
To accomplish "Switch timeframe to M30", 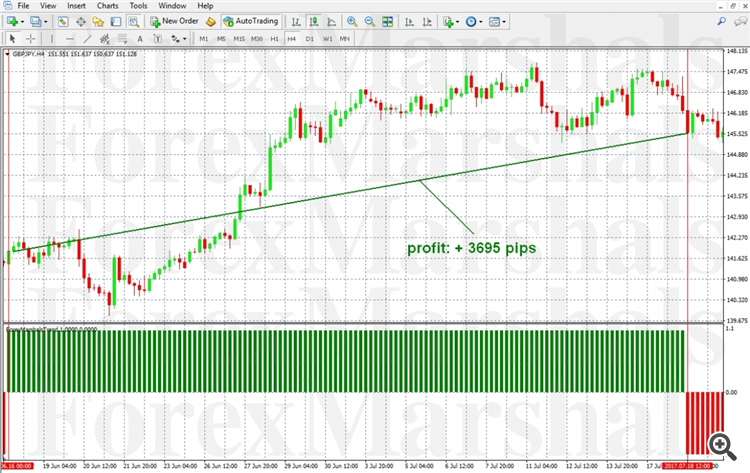I will pos(257,39).
